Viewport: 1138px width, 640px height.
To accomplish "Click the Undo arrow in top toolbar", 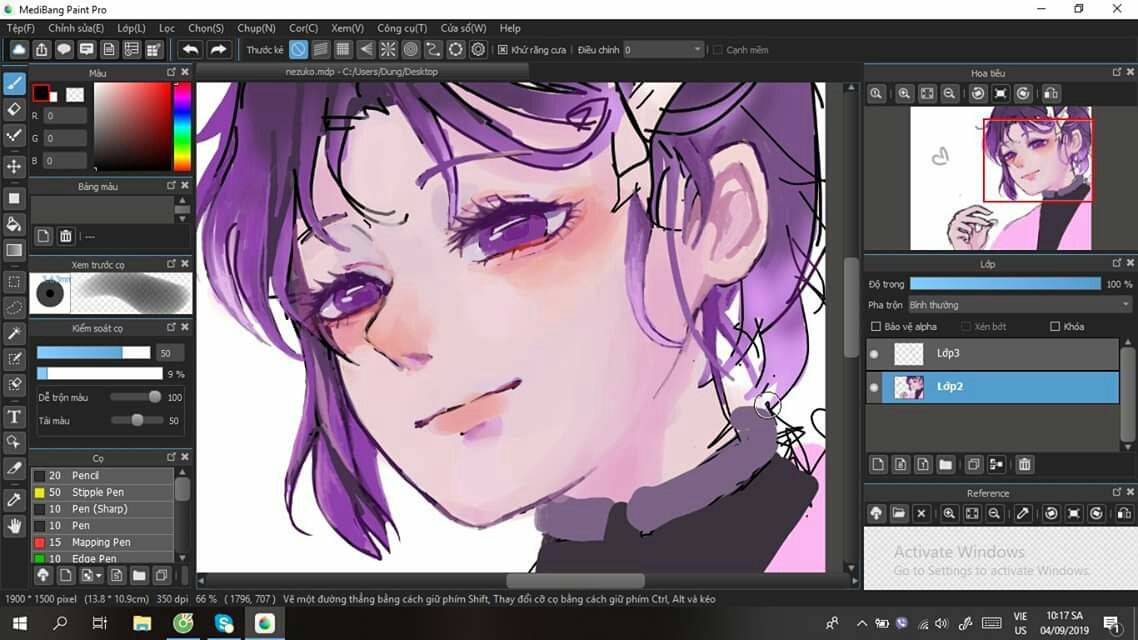I will coord(190,49).
